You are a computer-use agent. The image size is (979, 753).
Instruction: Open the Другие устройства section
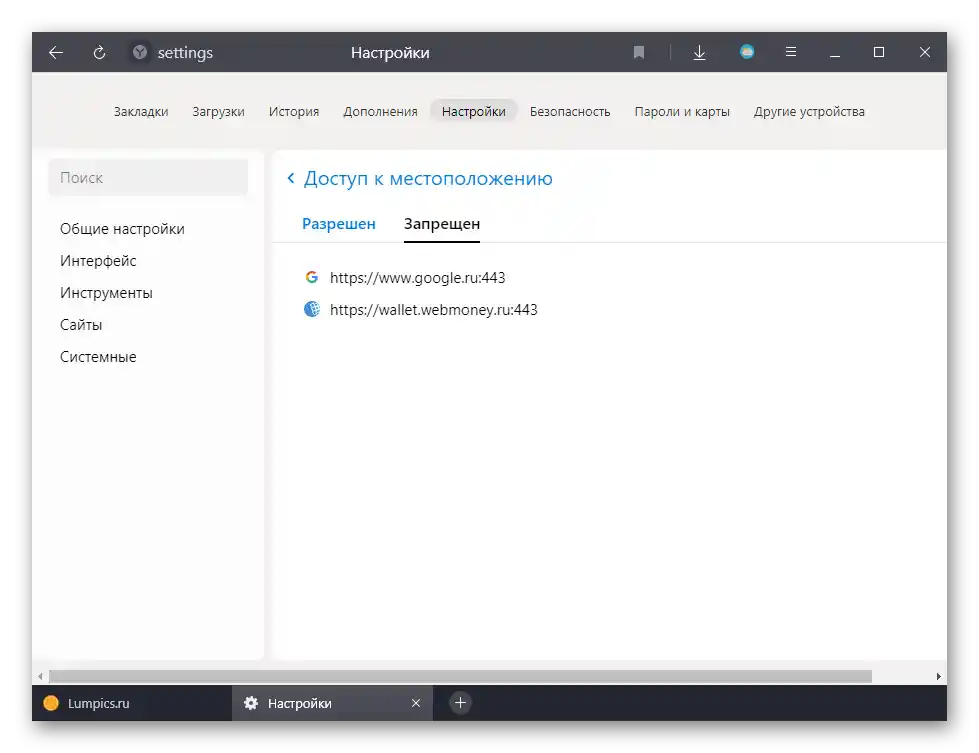(809, 112)
